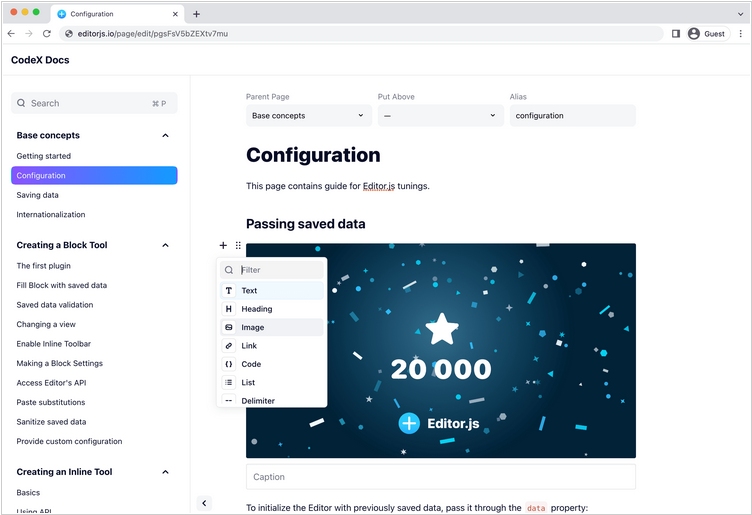Open the CodeX Docs home link
The image size is (752, 515).
[40, 60]
